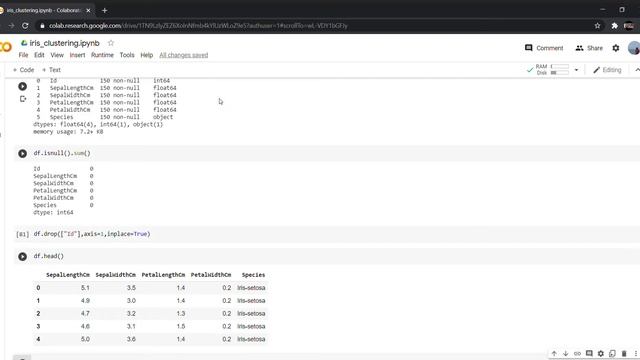Click the Species column header
The image size is (640, 360).
(x=253, y=275)
